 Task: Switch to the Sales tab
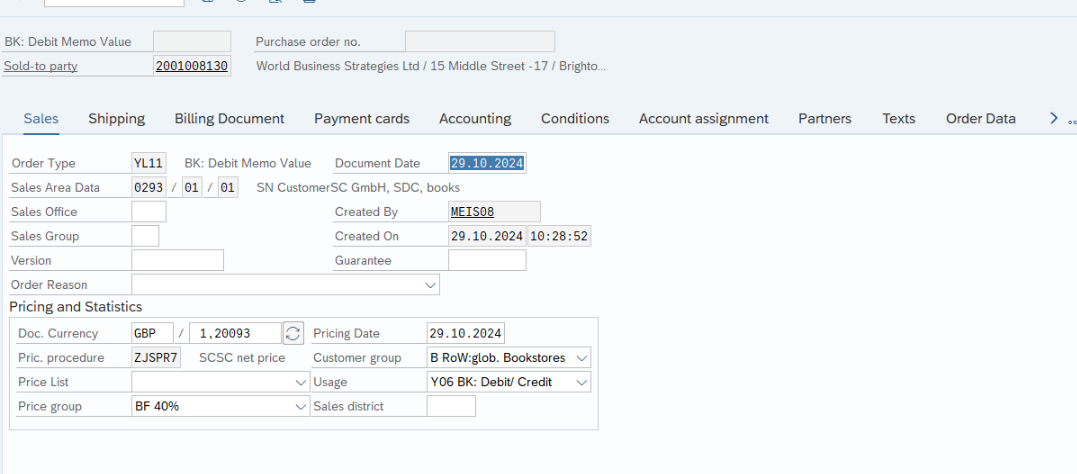41,118
